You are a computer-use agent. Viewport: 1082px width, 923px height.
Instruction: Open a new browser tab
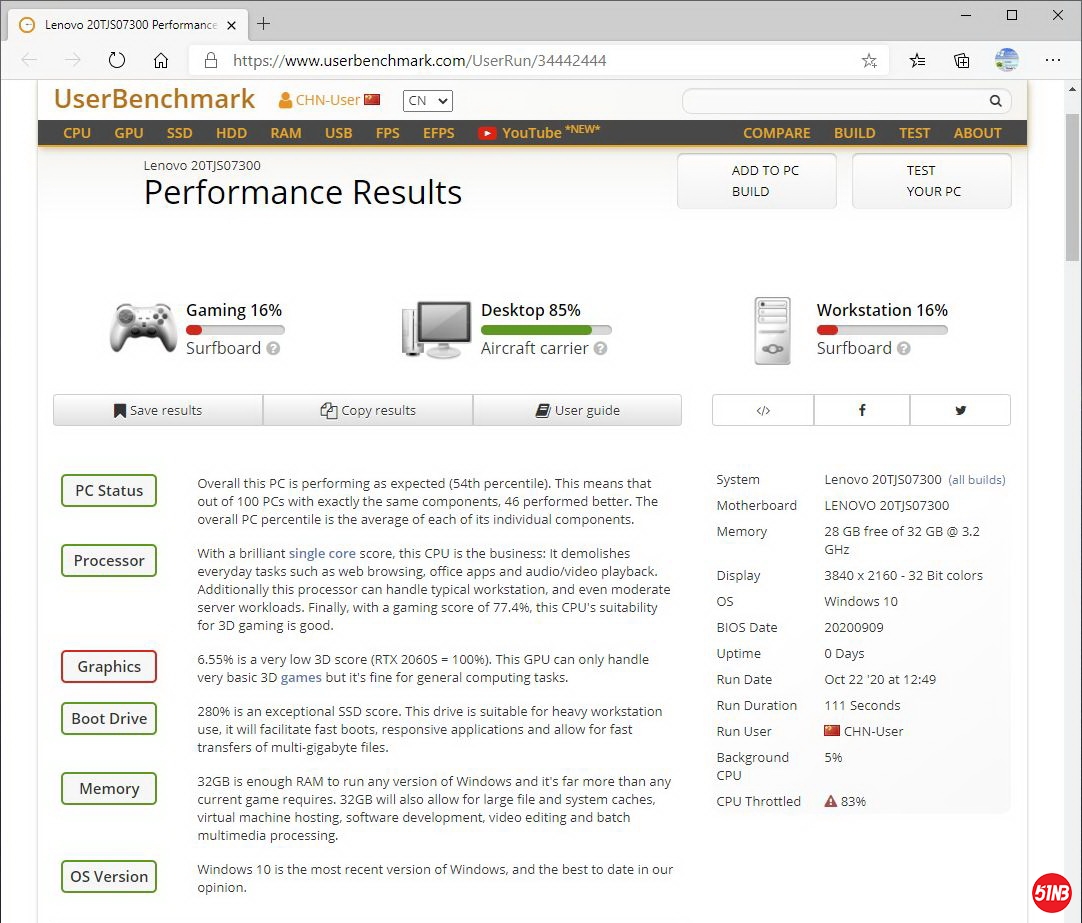point(264,24)
